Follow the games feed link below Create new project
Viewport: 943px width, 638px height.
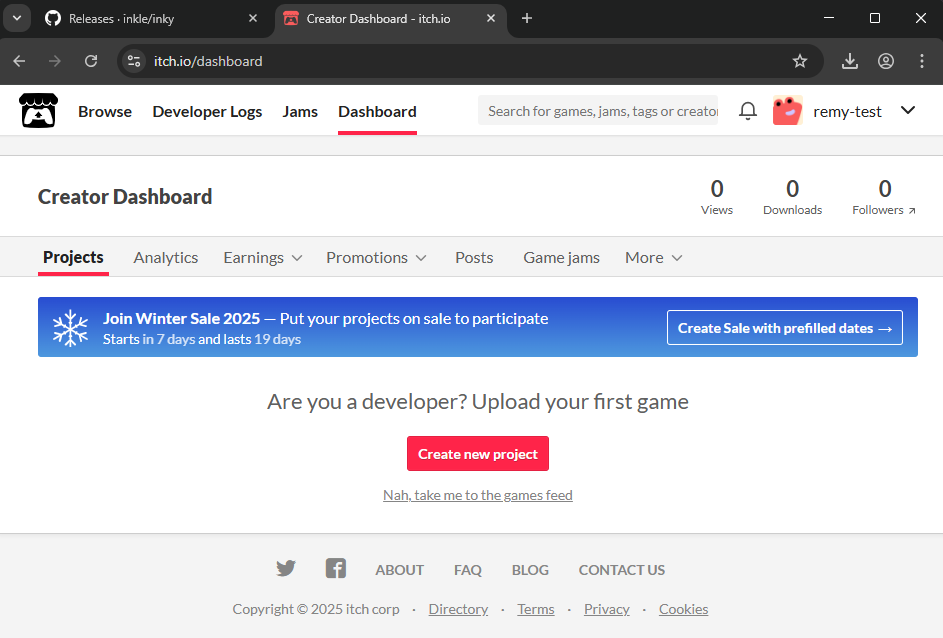[477, 494]
